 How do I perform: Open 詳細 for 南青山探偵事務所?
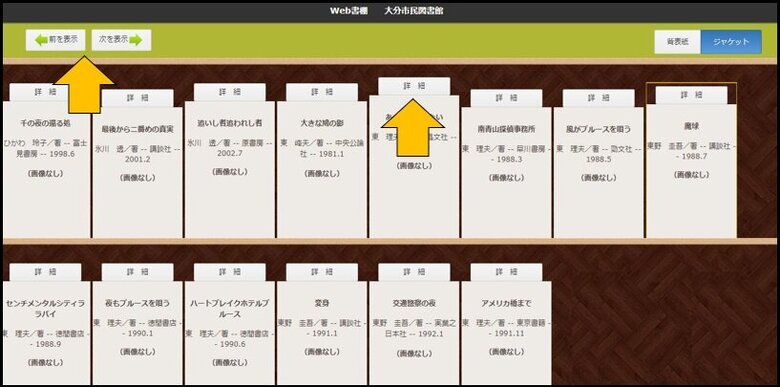506,98
